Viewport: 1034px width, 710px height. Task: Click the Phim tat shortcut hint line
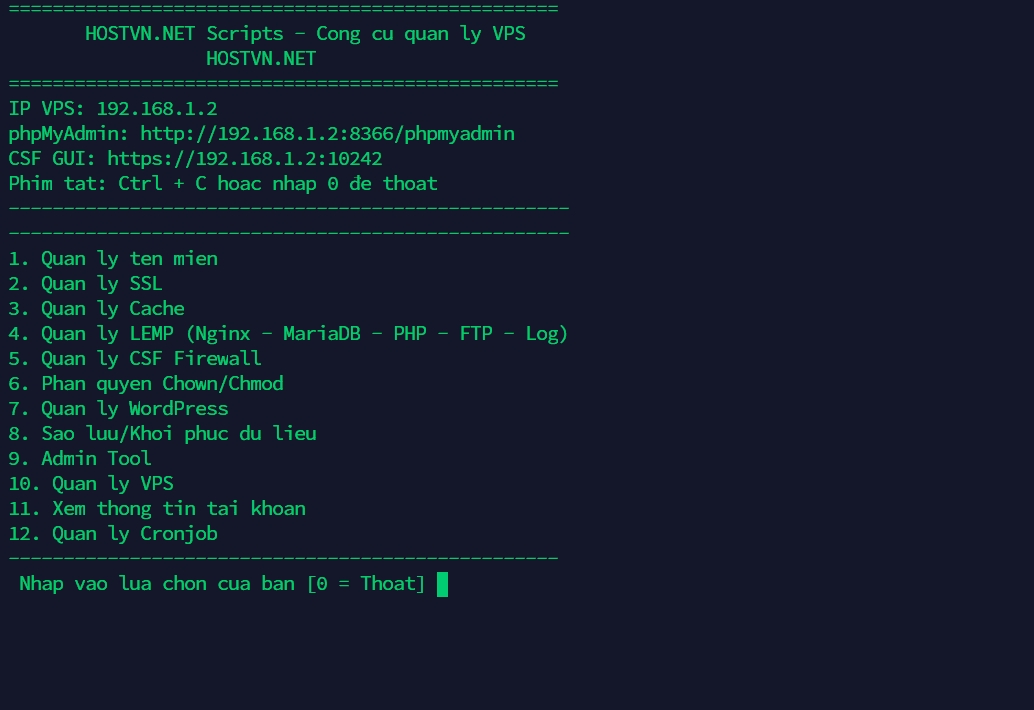(x=223, y=184)
